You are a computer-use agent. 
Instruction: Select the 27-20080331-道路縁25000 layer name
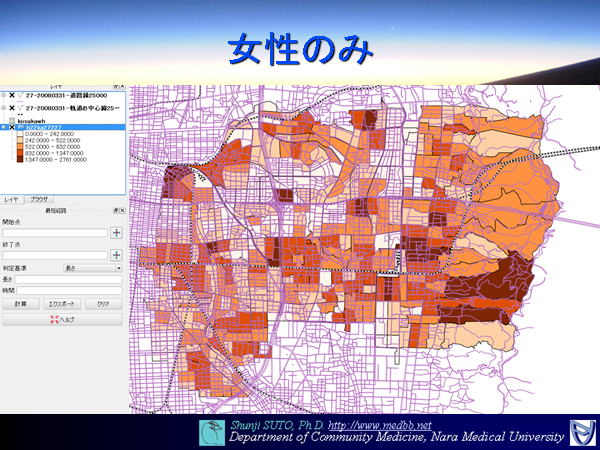pos(66,95)
